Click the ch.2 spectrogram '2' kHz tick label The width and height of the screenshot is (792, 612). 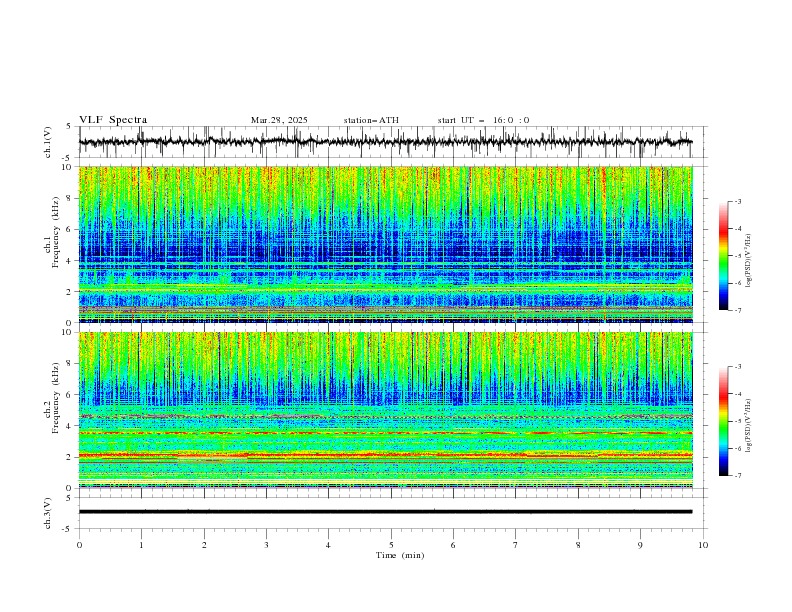click(x=70, y=457)
